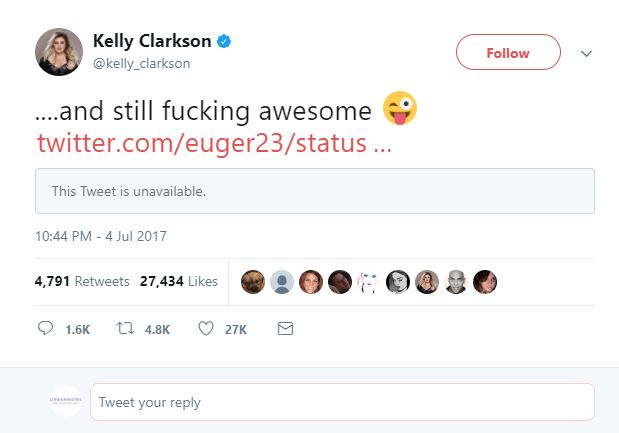Click the first liker's avatar

point(254,282)
